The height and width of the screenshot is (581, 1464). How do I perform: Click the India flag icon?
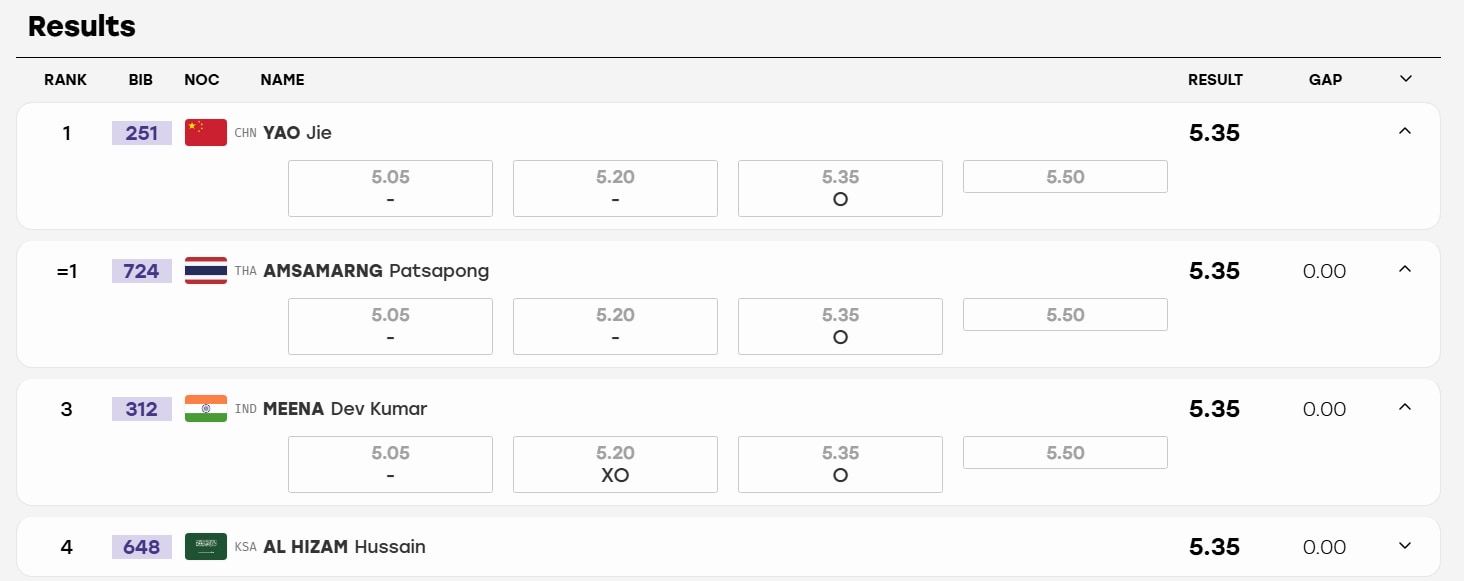click(x=206, y=409)
